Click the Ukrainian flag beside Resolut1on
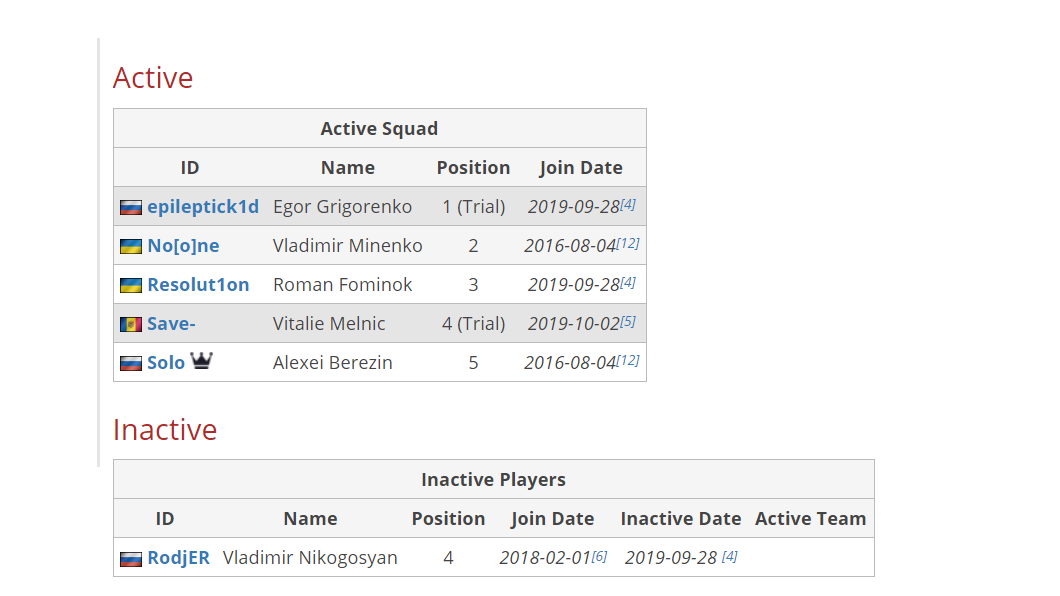This screenshot has width=1060, height=596. click(131, 286)
